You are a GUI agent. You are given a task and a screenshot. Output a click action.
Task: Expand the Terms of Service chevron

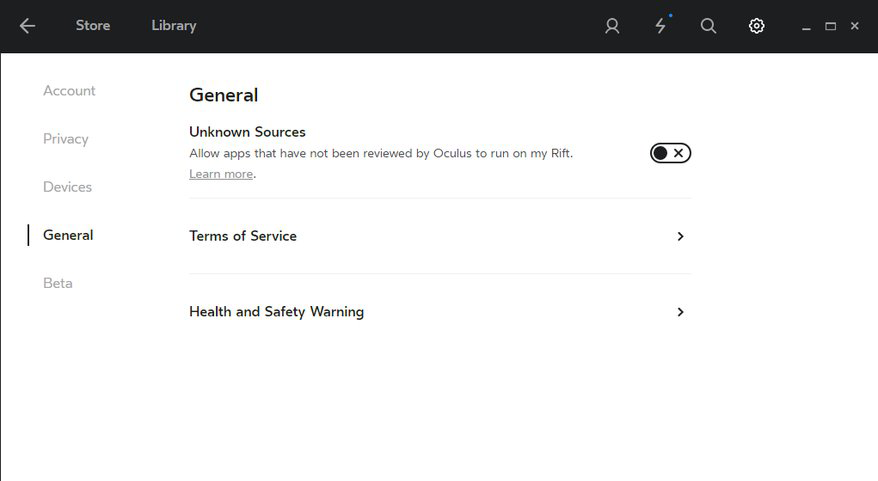coord(680,237)
